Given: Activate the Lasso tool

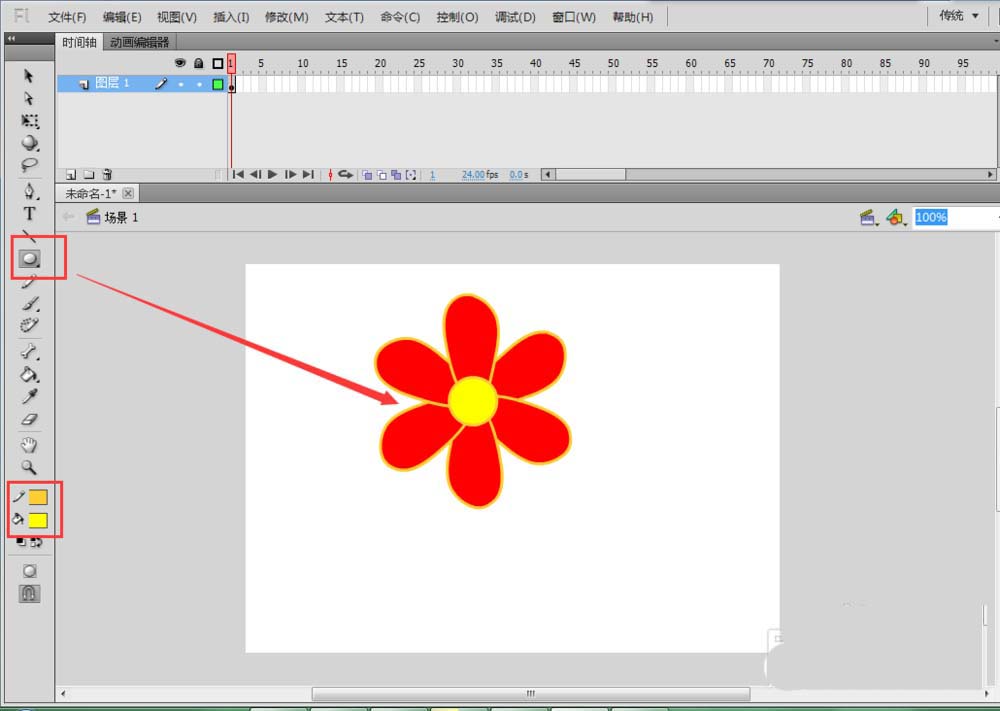Looking at the screenshot, I should click(x=29, y=165).
